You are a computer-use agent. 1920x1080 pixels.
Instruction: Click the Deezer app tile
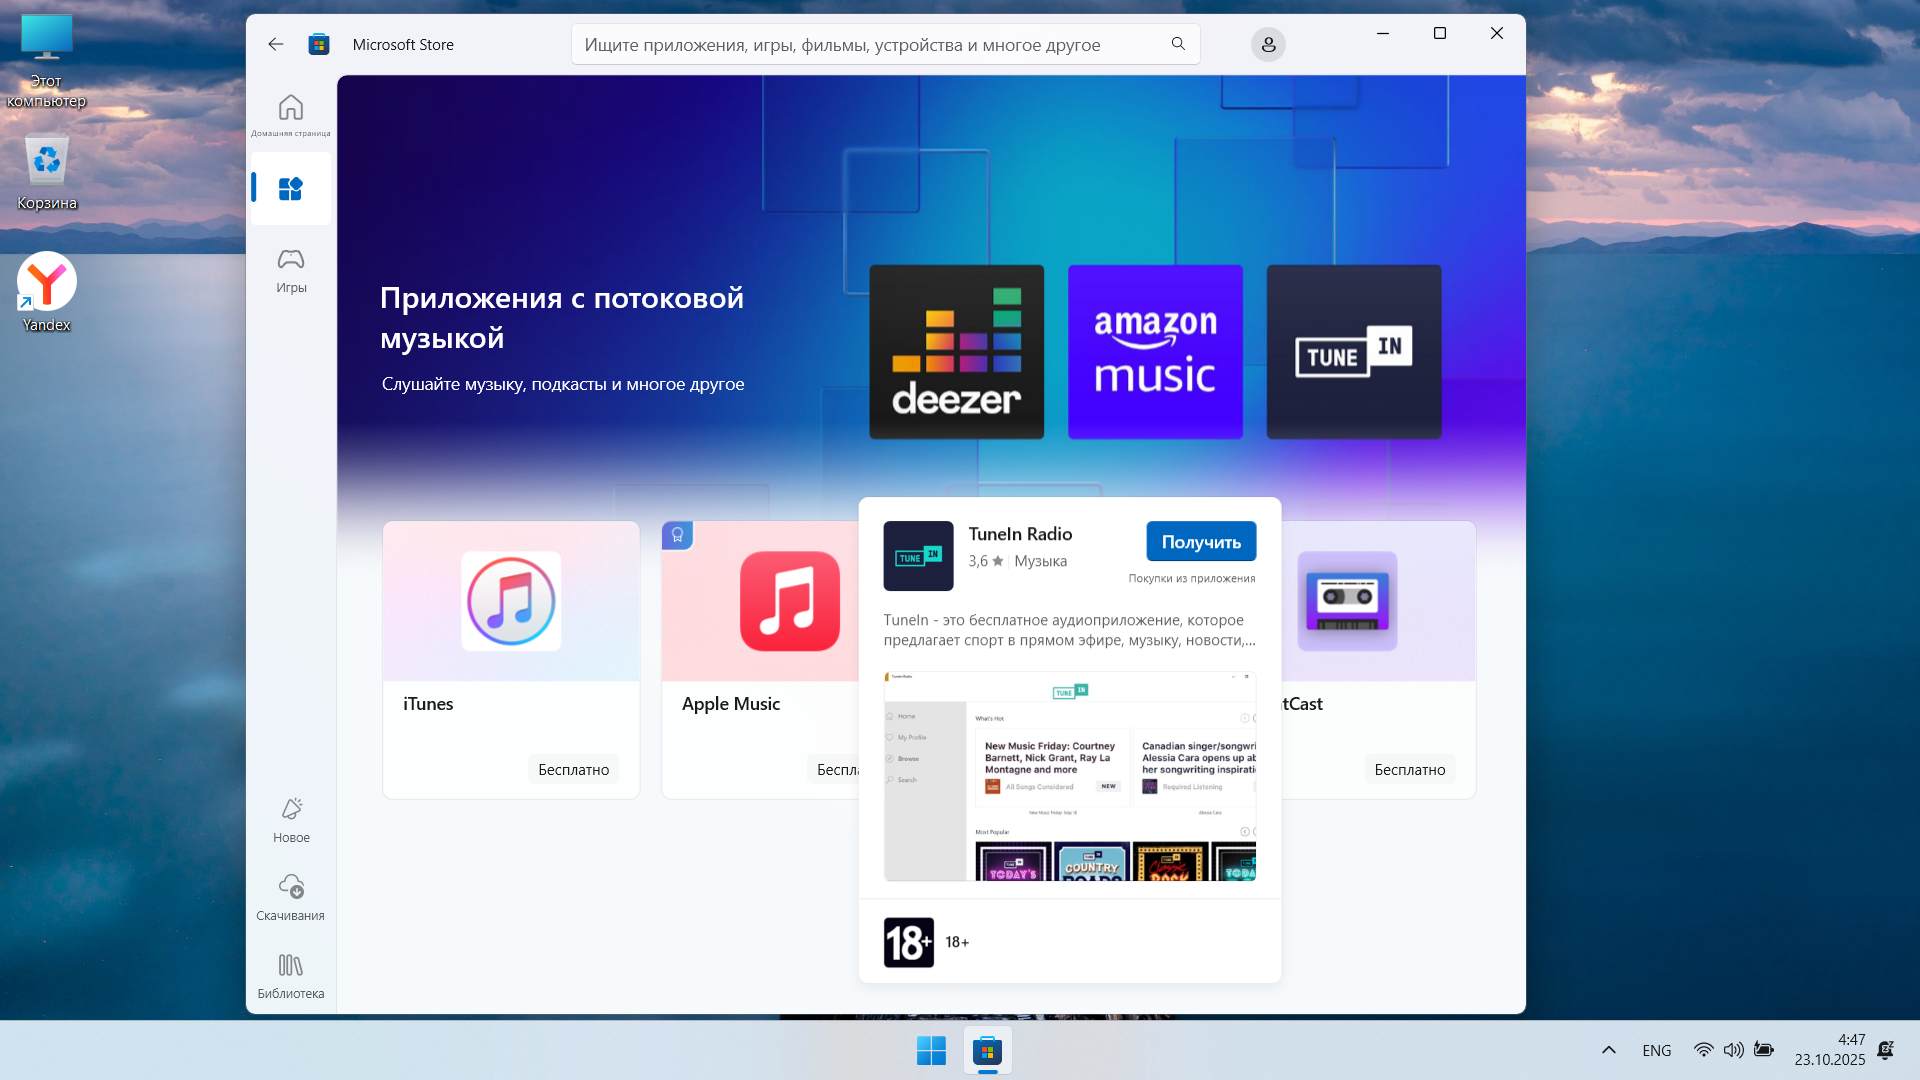[956, 351]
